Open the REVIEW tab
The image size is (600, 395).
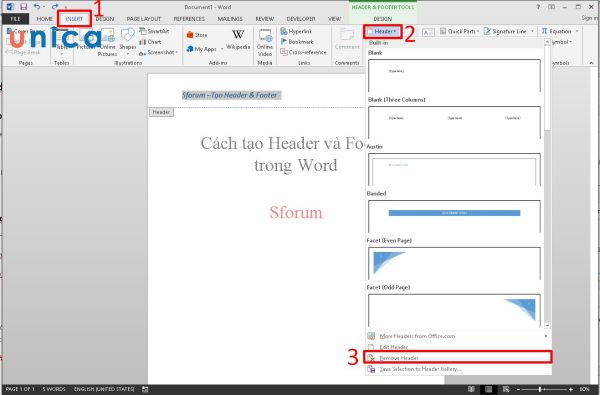point(264,19)
